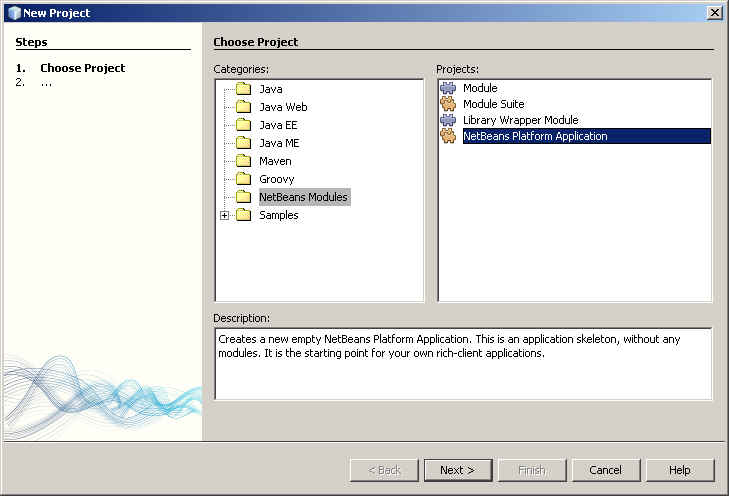Screen dimensions: 729x496
Task: Click the Next > button
Action: coord(457,470)
